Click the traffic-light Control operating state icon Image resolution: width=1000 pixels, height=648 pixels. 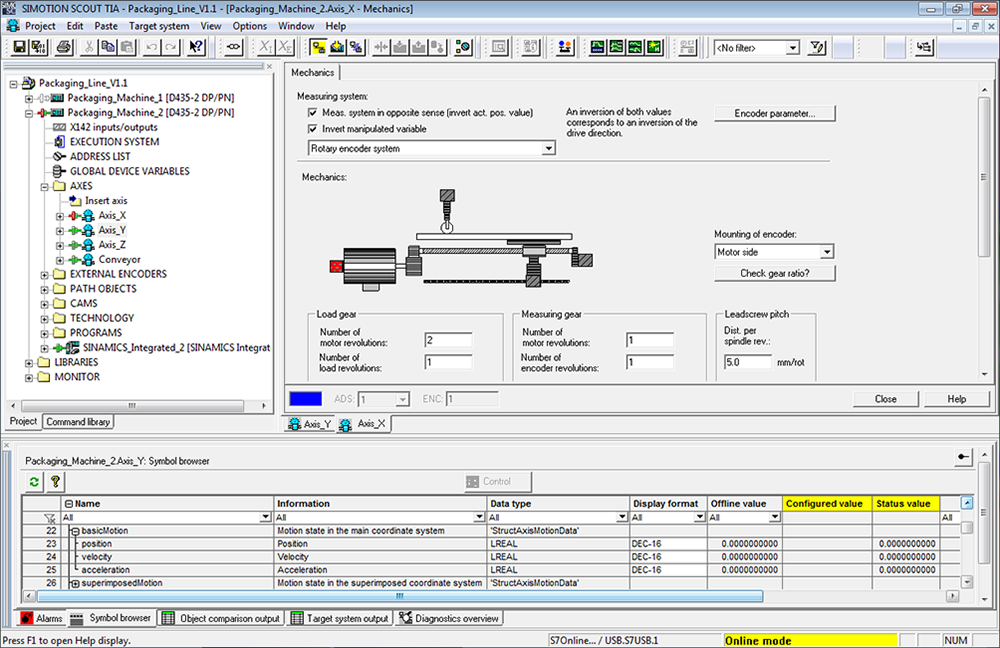pos(463,47)
